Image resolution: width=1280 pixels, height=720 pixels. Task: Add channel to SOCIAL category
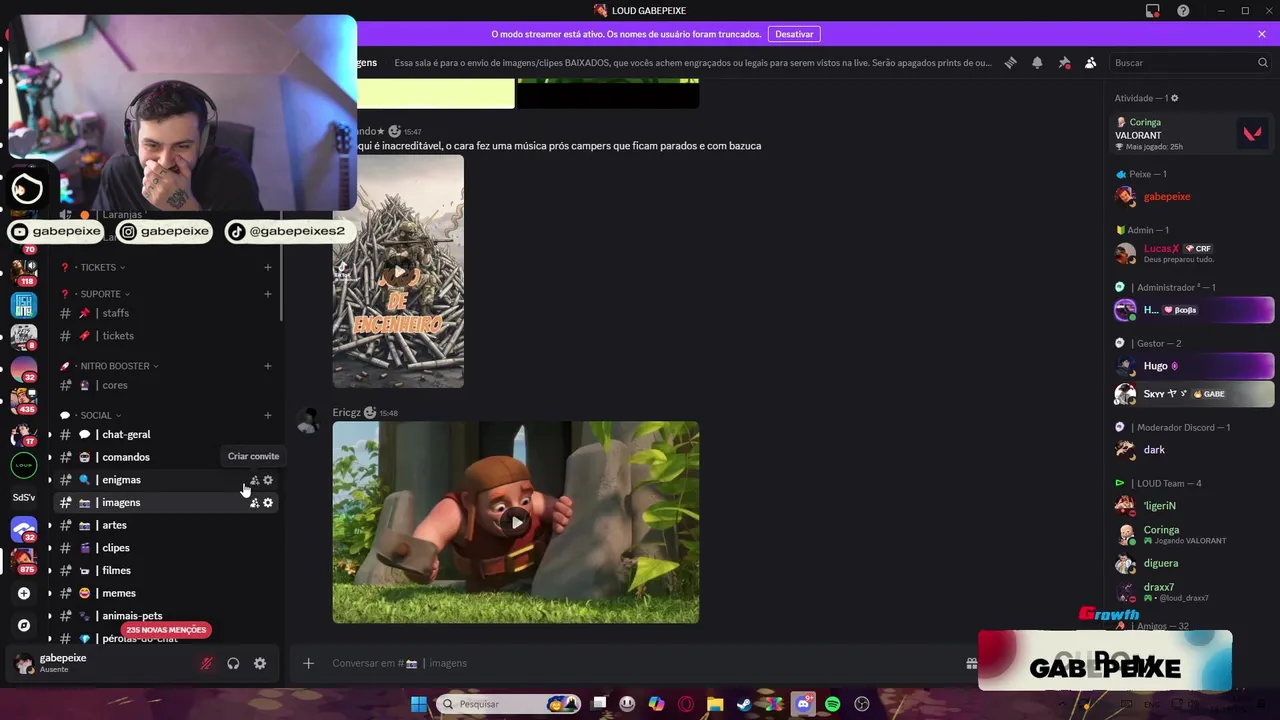[x=268, y=415]
